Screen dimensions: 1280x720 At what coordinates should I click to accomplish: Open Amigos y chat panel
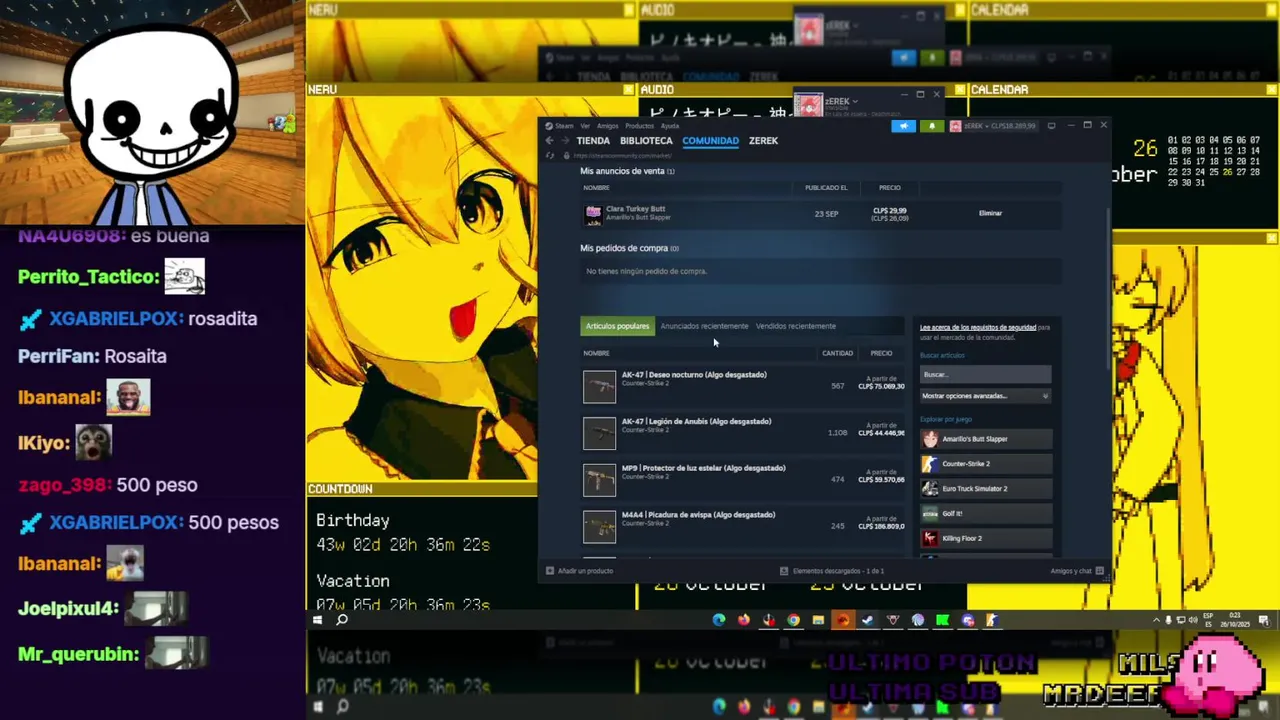1077,571
